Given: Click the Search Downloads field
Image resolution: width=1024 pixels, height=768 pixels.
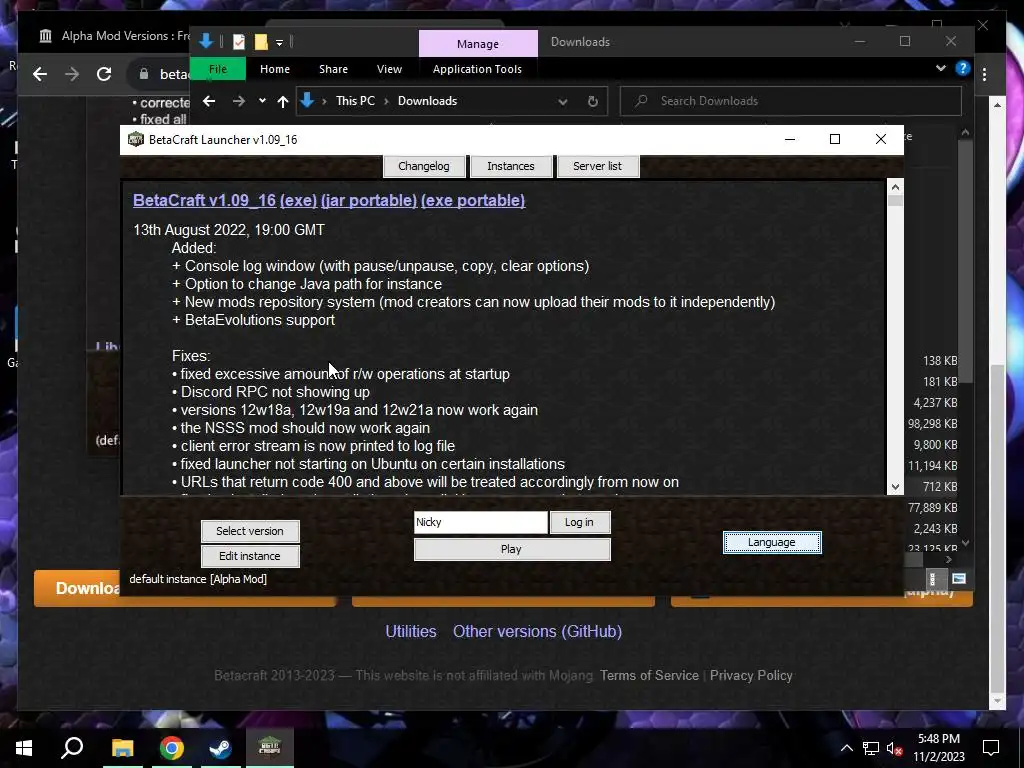Looking at the screenshot, I should coord(790,101).
